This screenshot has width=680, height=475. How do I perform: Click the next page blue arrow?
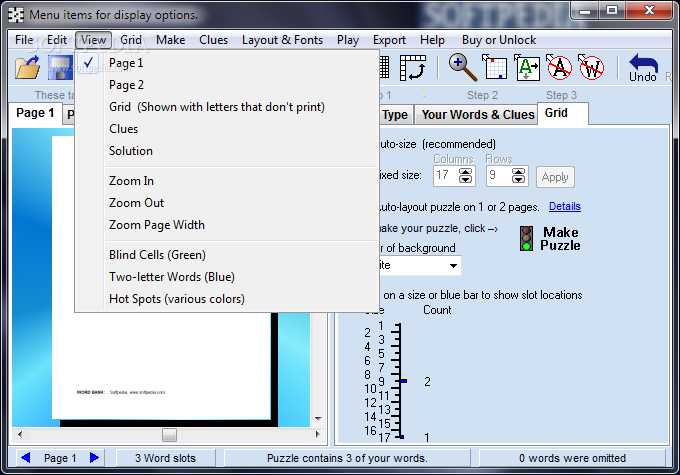[x=94, y=457]
